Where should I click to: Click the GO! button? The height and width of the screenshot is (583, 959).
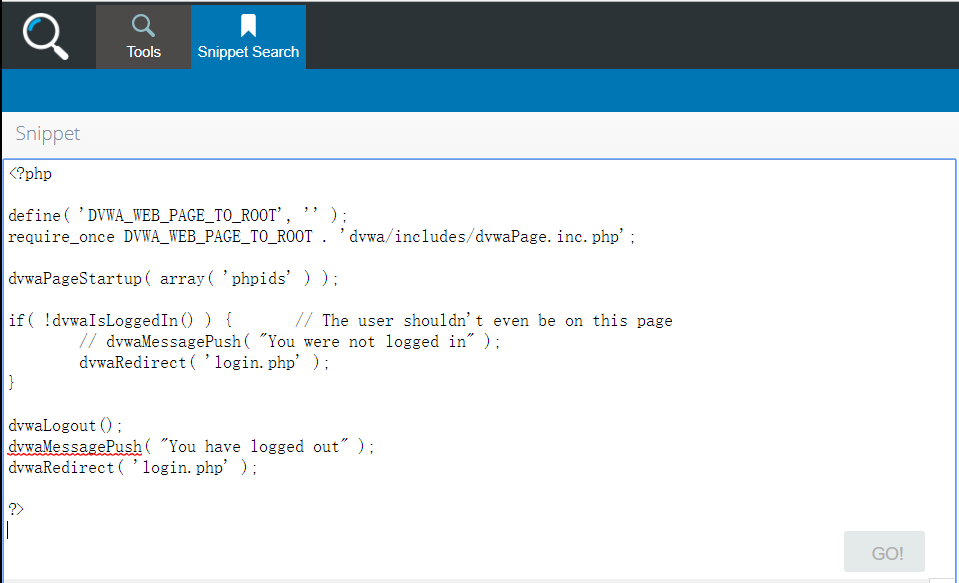coord(884,551)
